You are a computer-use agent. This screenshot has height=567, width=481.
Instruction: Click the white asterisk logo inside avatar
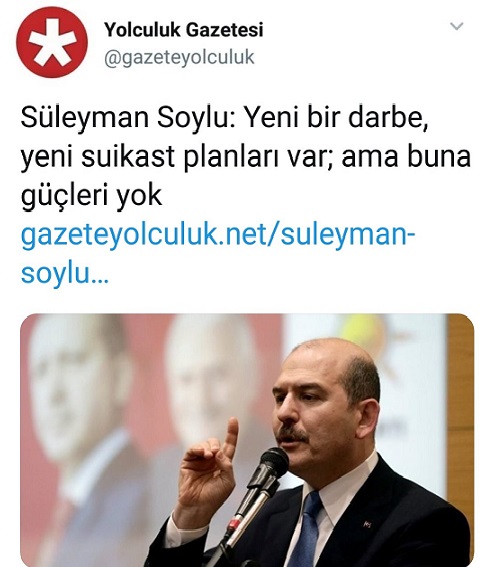pos(52,43)
